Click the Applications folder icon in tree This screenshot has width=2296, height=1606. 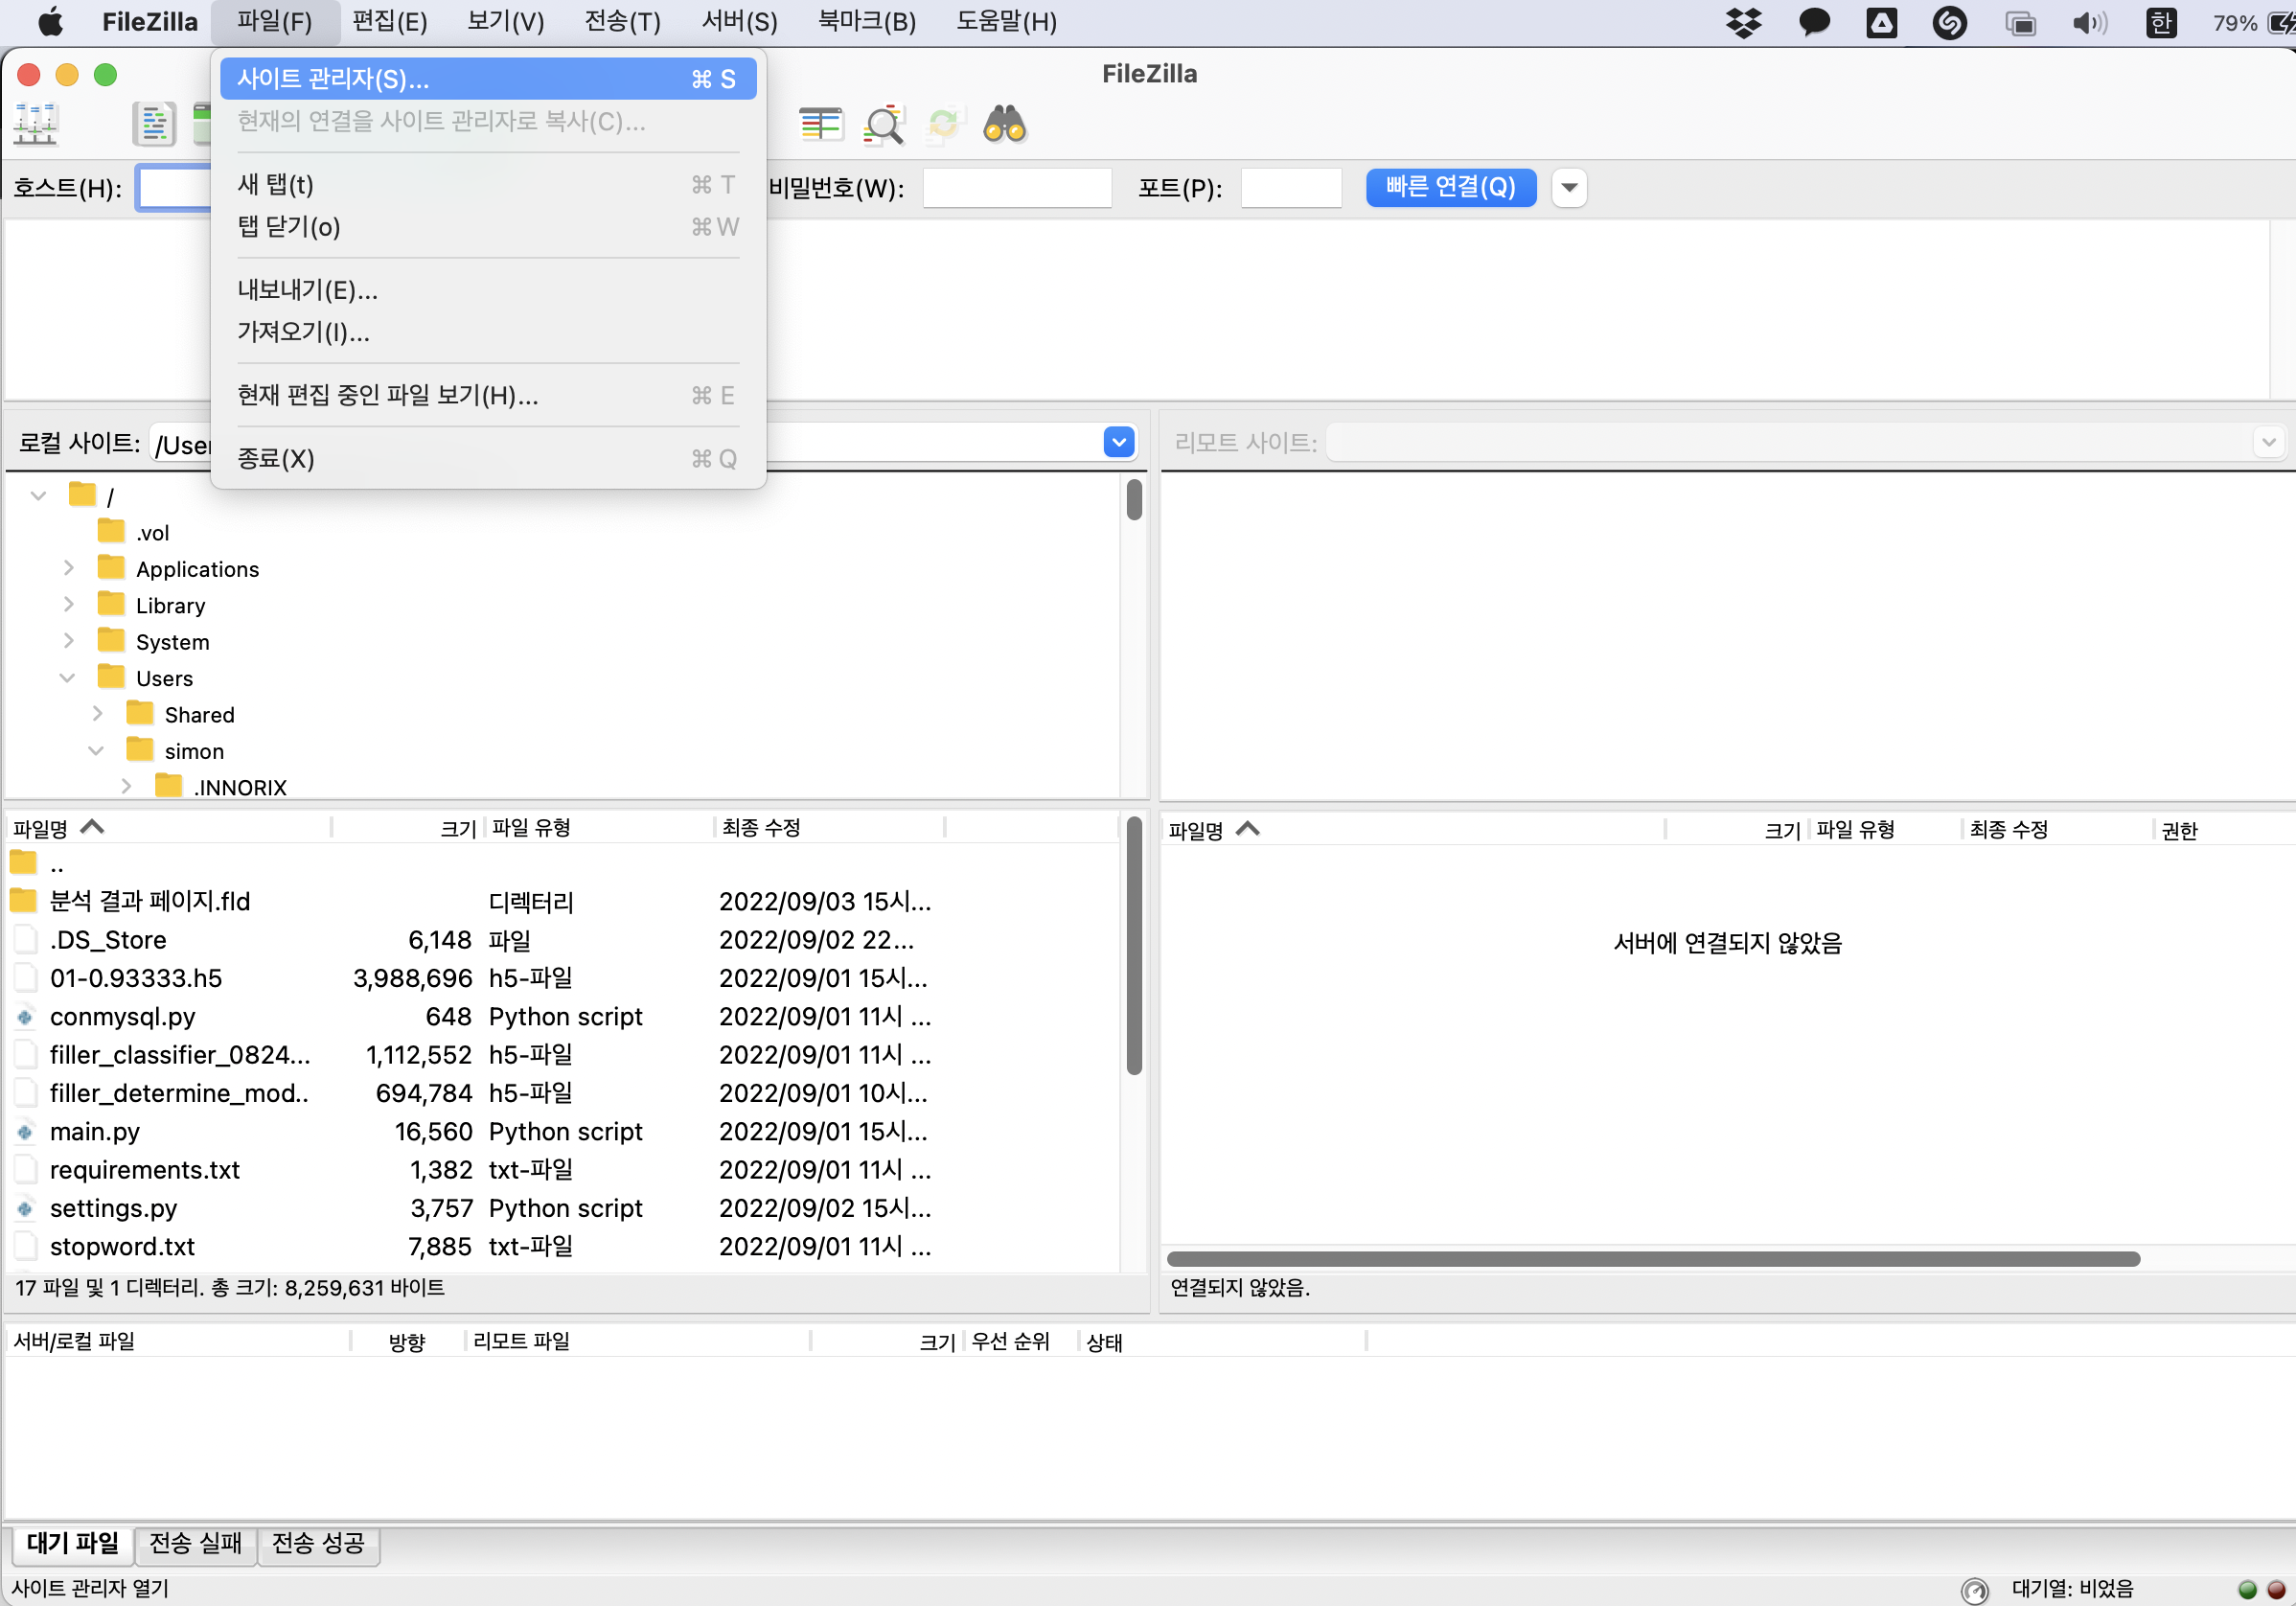pyautogui.click(x=111, y=568)
